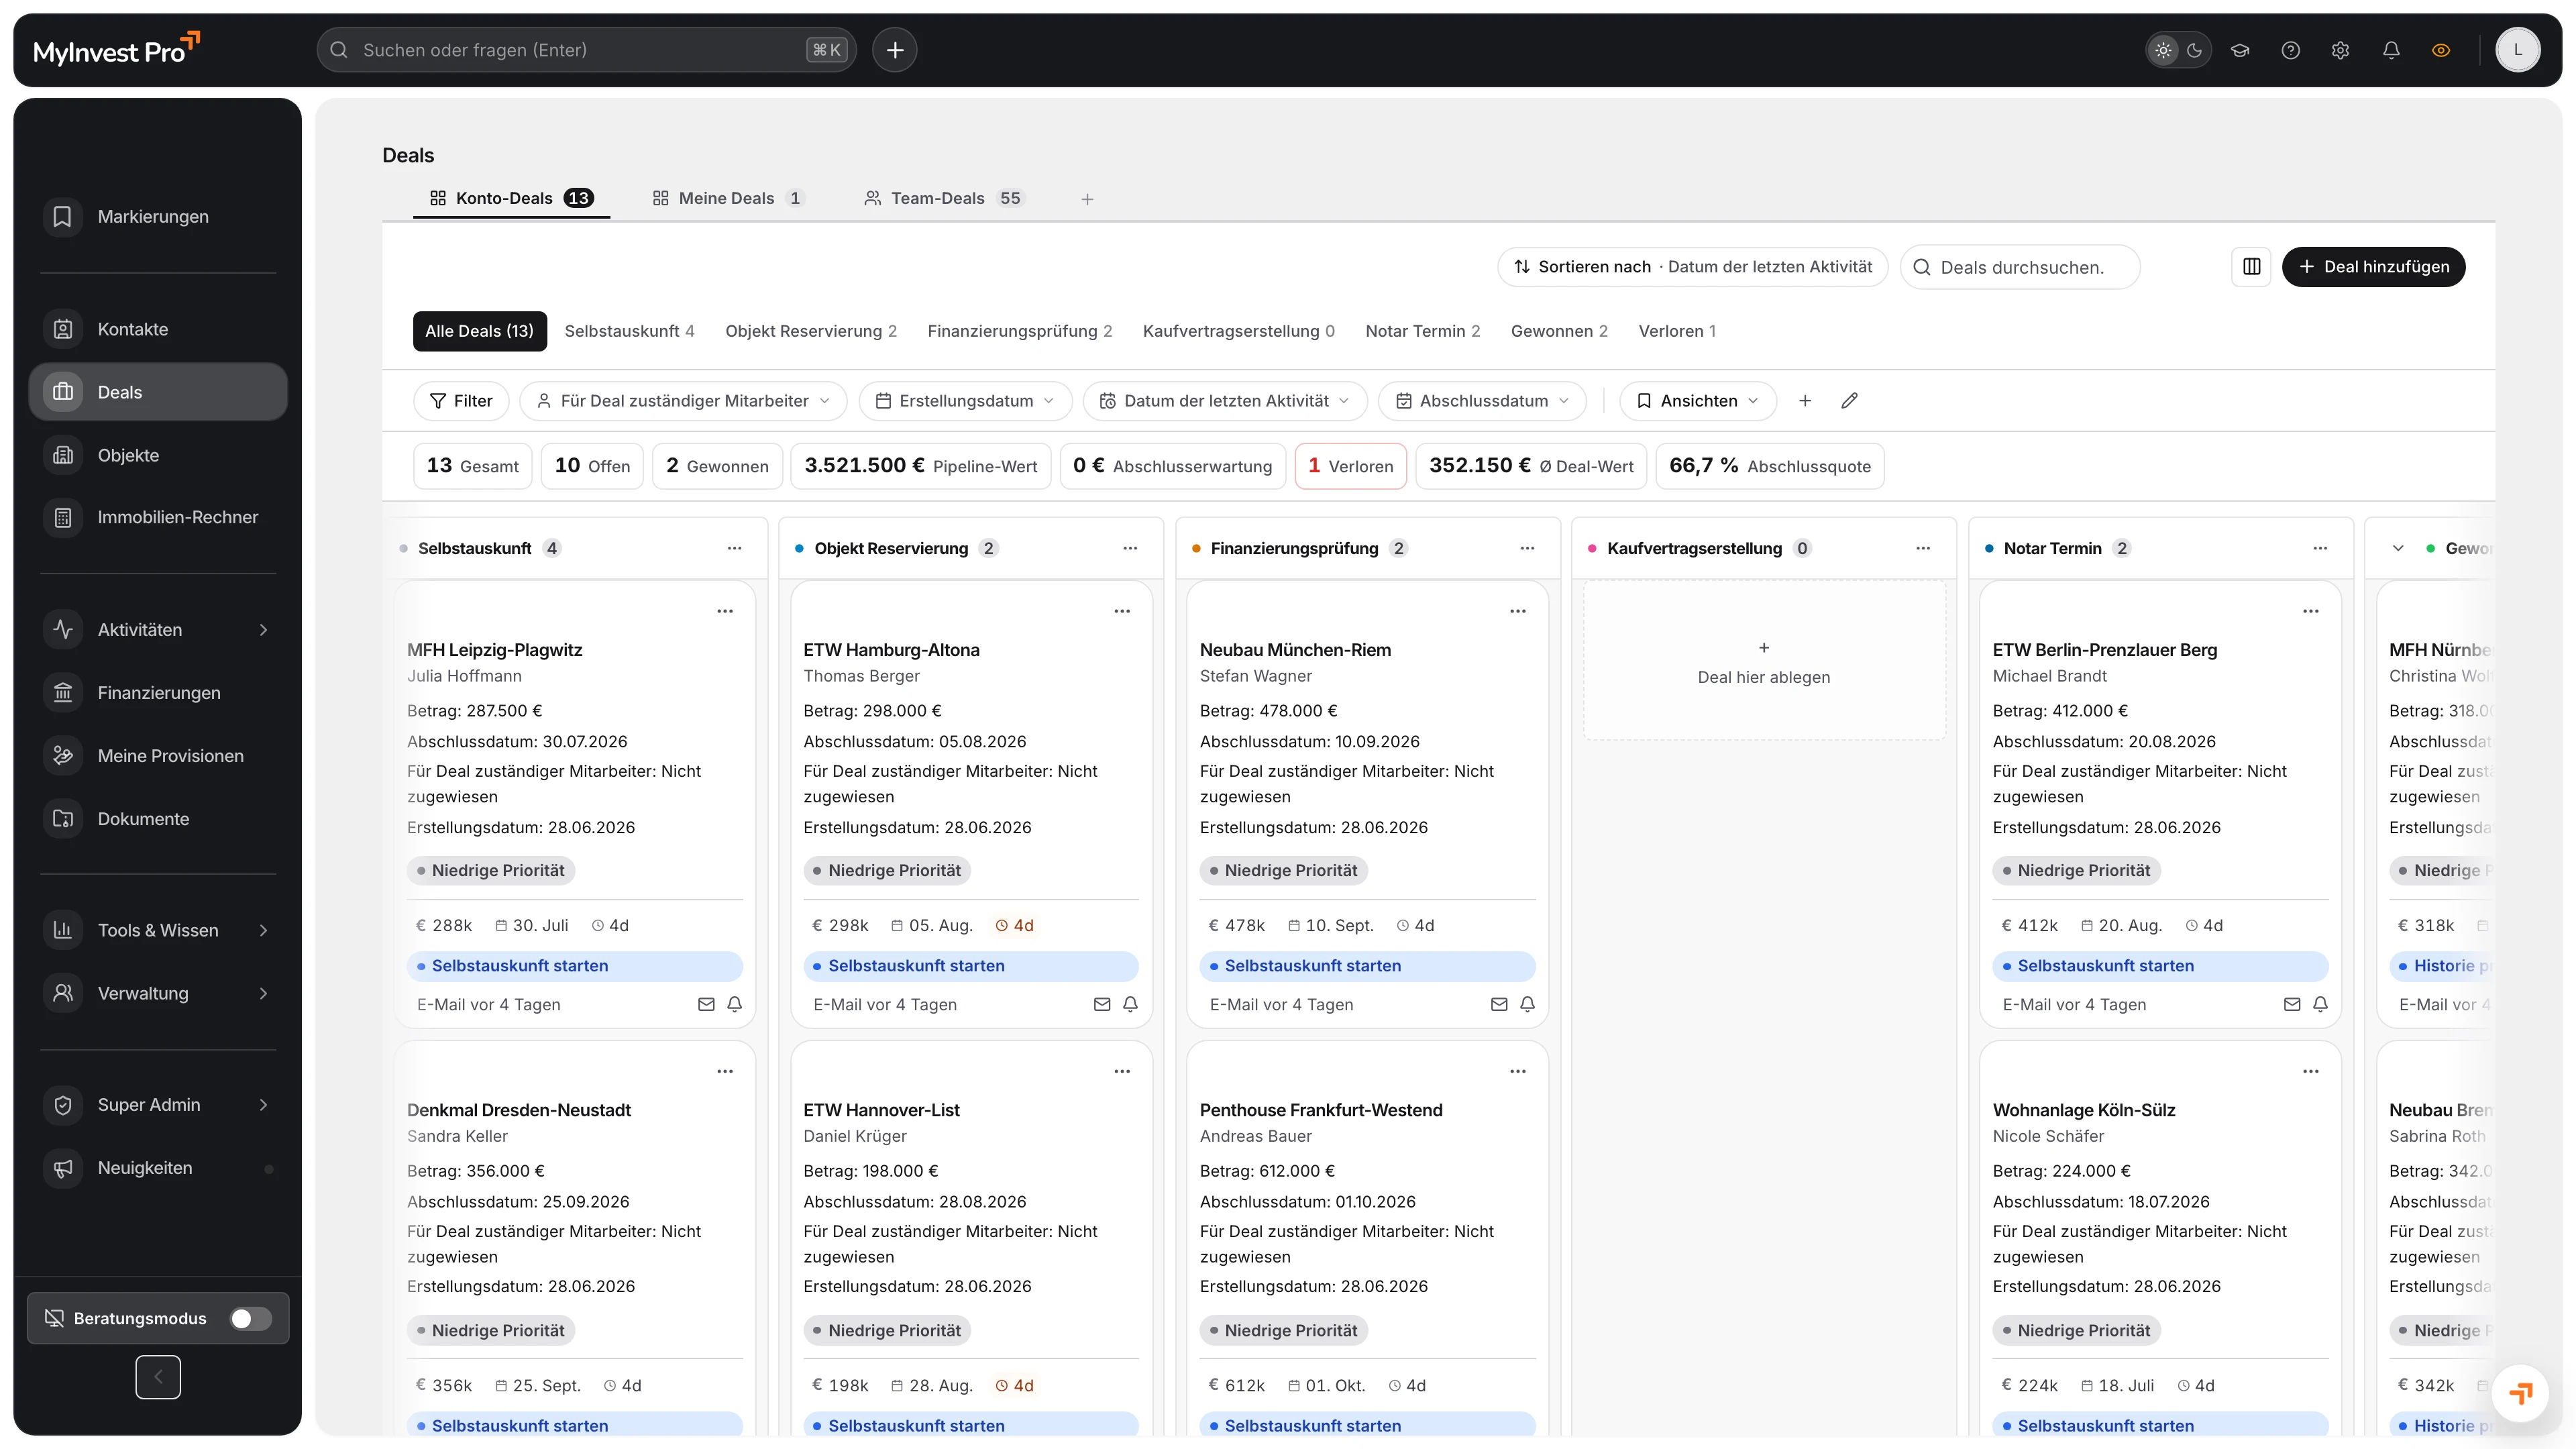2576x1449 pixels.
Task: Open the Penthouse Frankfurt-Westend deal title
Action: point(1321,1110)
